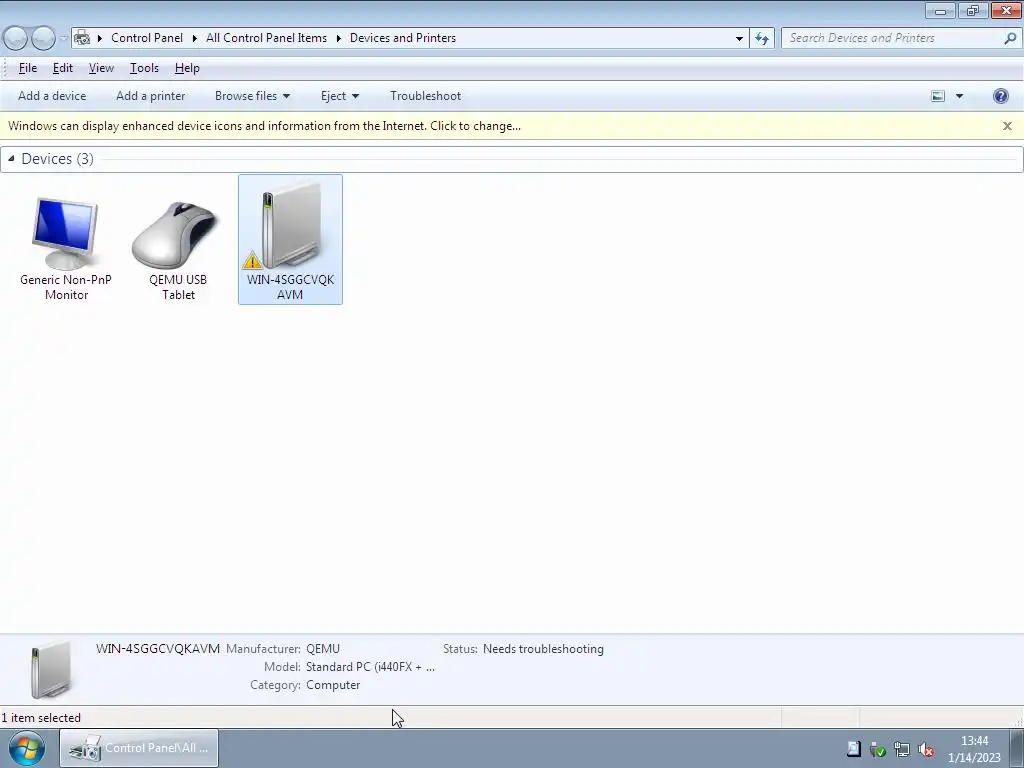Screen dimensions: 1024x768
Task: Click the magnifier search icon
Action: pos(1010,38)
